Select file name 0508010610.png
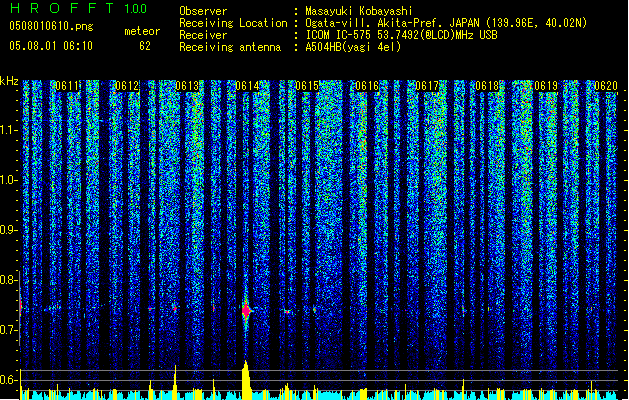 point(51,26)
